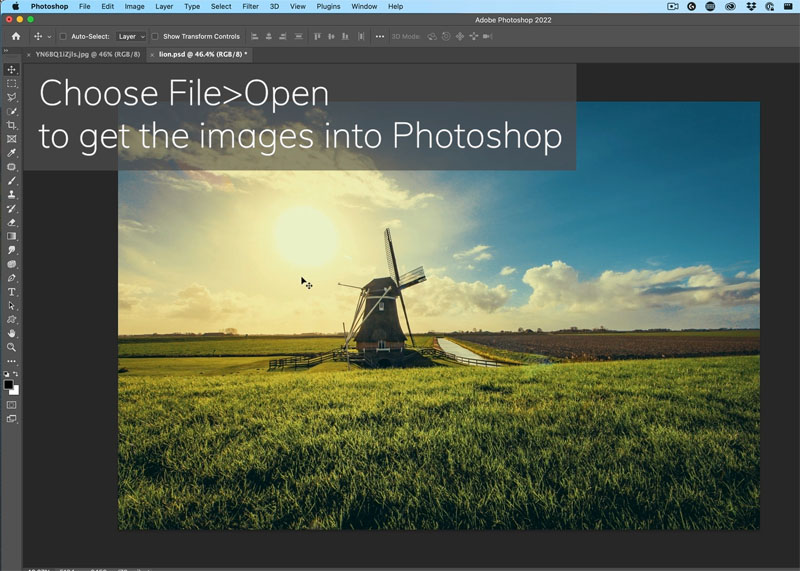
Task: Align horizontal centers in options bar
Action: click(269, 36)
